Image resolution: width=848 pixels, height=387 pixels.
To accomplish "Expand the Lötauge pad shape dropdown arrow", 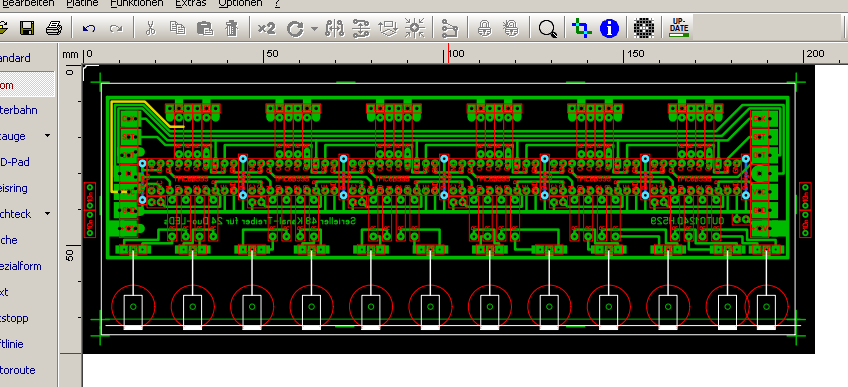I will click(x=48, y=136).
